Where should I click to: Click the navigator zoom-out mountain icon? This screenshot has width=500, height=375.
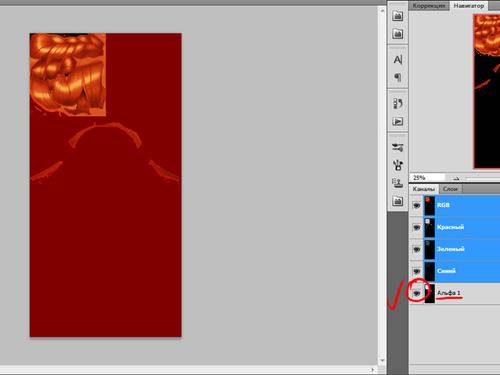pos(456,178)
